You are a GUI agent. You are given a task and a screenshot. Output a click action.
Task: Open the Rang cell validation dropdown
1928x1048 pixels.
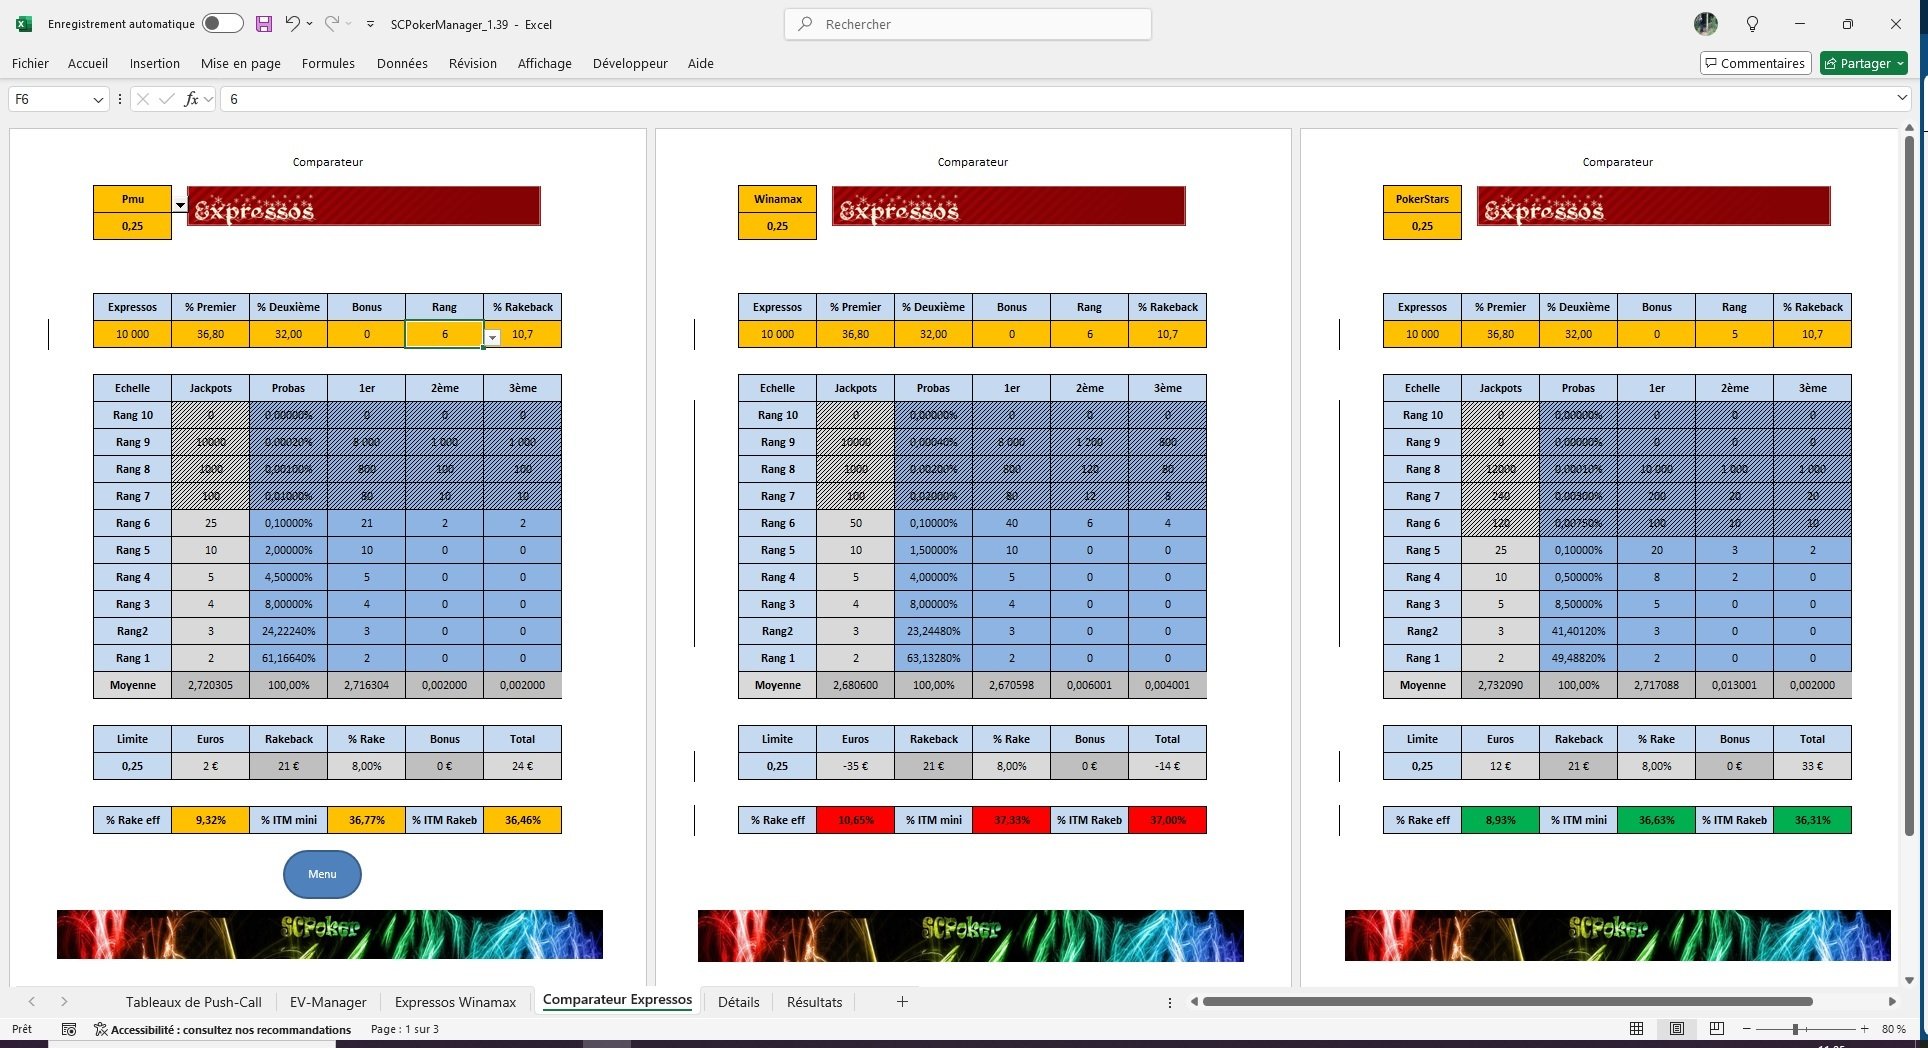(x=492, y=338)
